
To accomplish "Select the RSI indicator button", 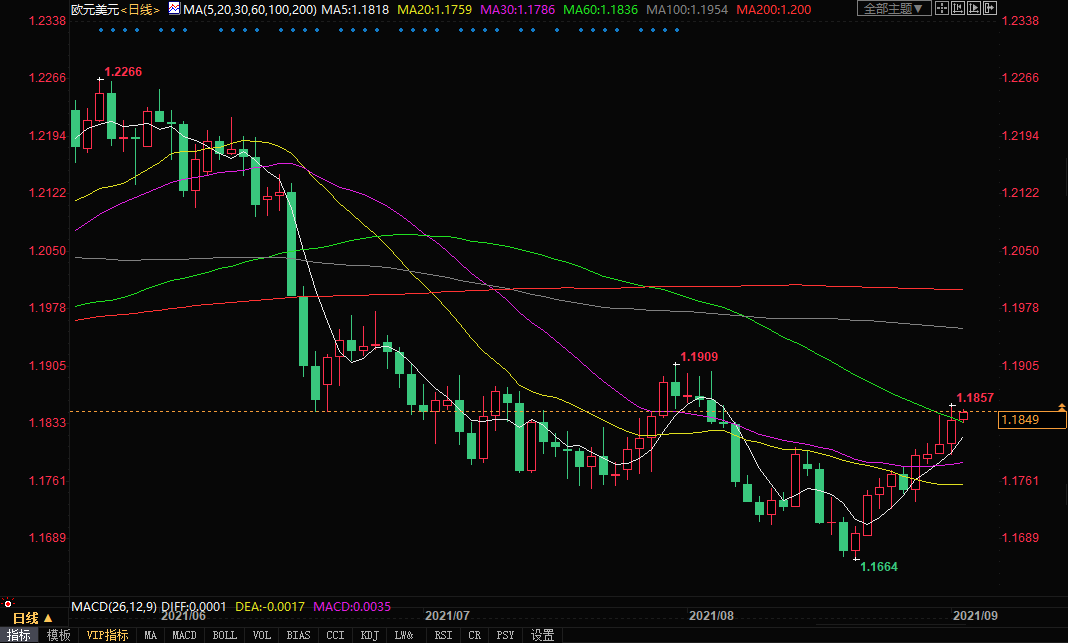I will (440, 635).
